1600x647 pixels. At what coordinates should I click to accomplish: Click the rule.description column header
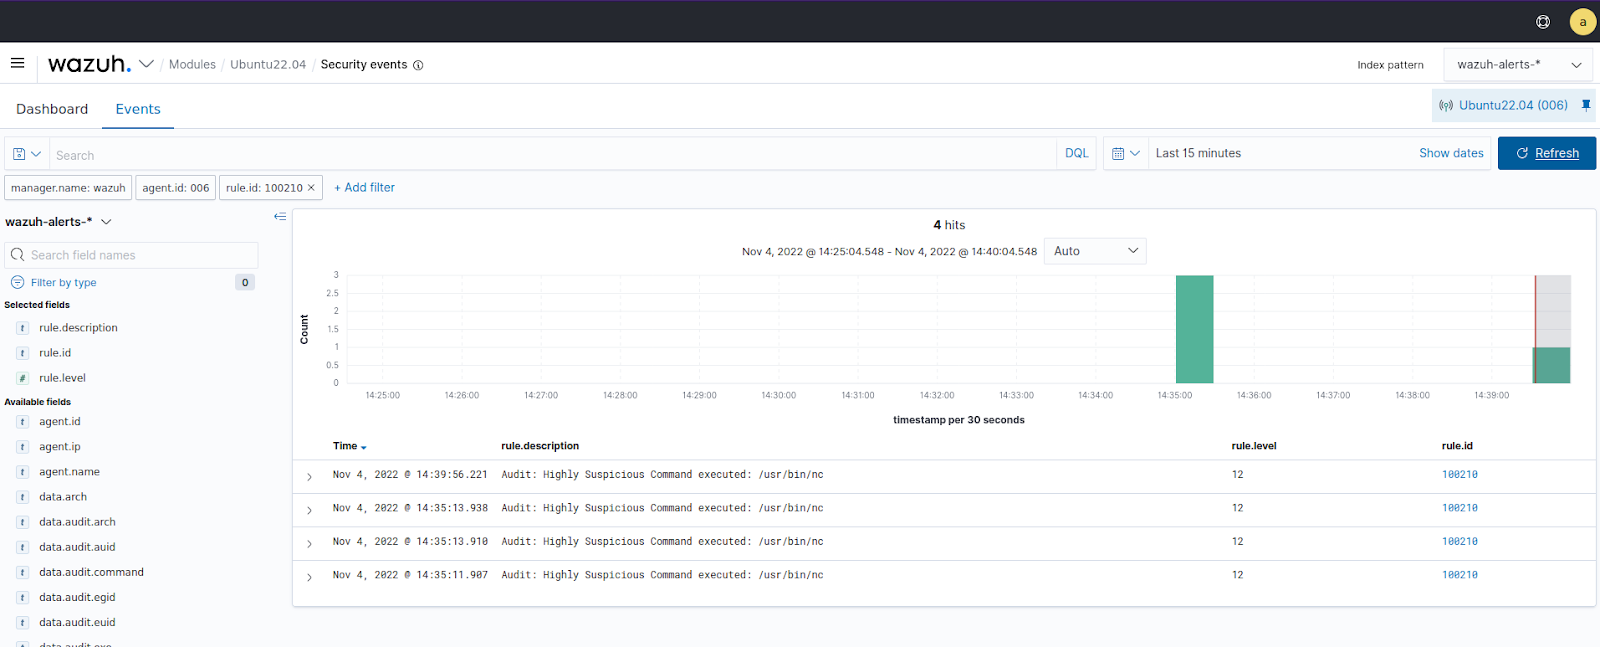tap(540, 446)
